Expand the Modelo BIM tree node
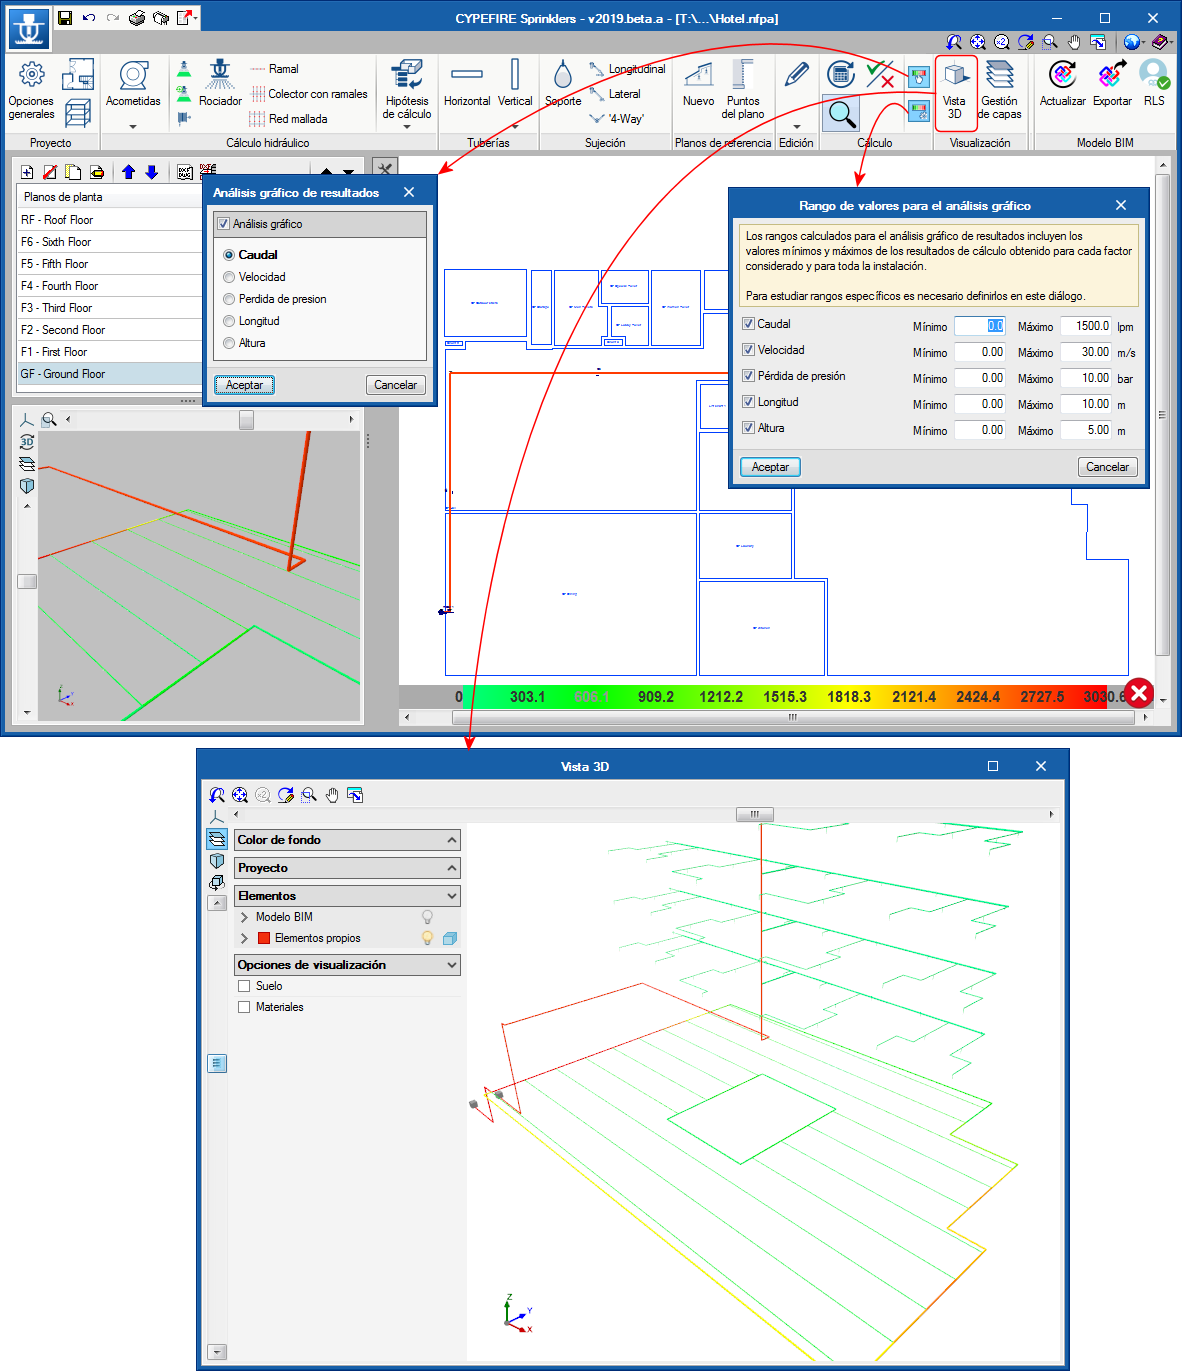 pos(244,917)
